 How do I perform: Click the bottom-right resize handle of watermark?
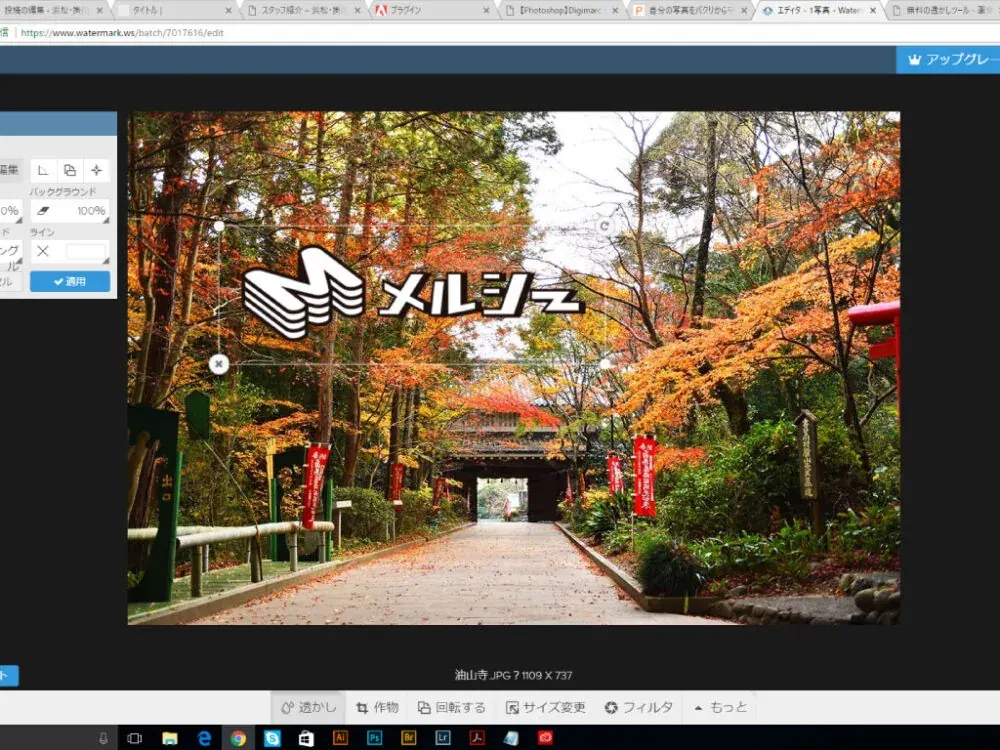point(605,364)
